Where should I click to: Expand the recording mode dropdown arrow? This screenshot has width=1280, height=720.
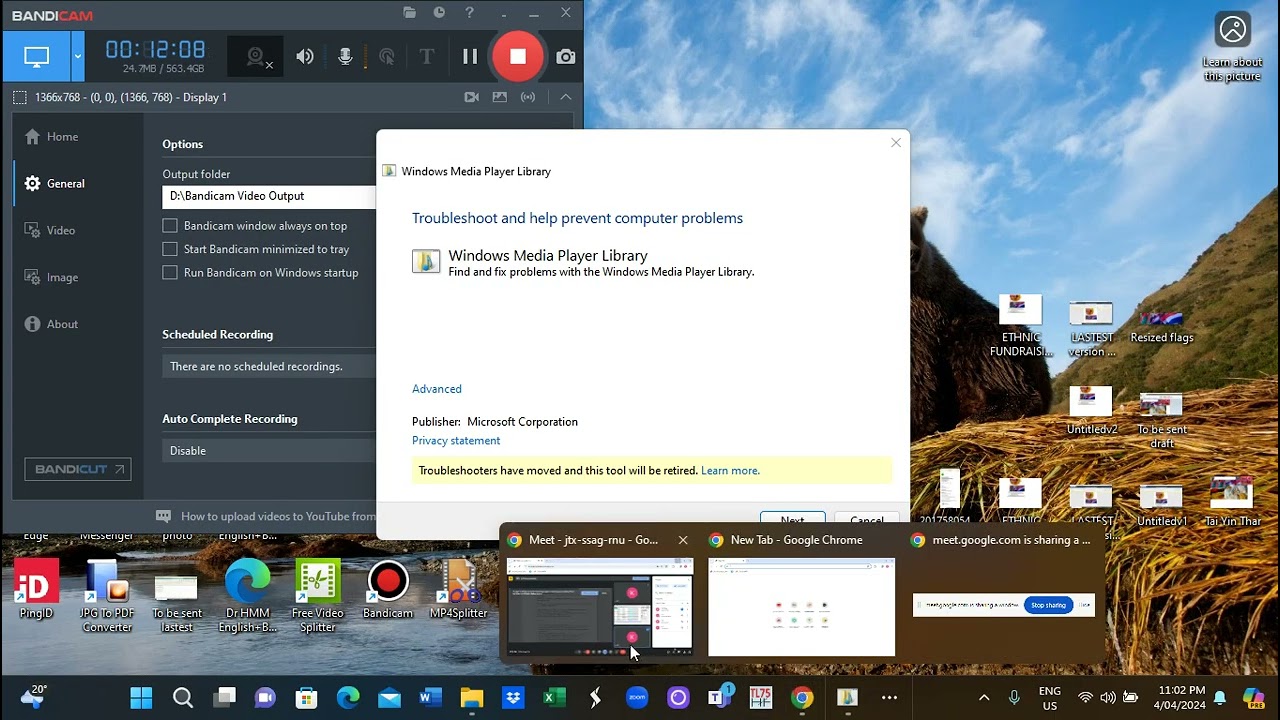78,57
